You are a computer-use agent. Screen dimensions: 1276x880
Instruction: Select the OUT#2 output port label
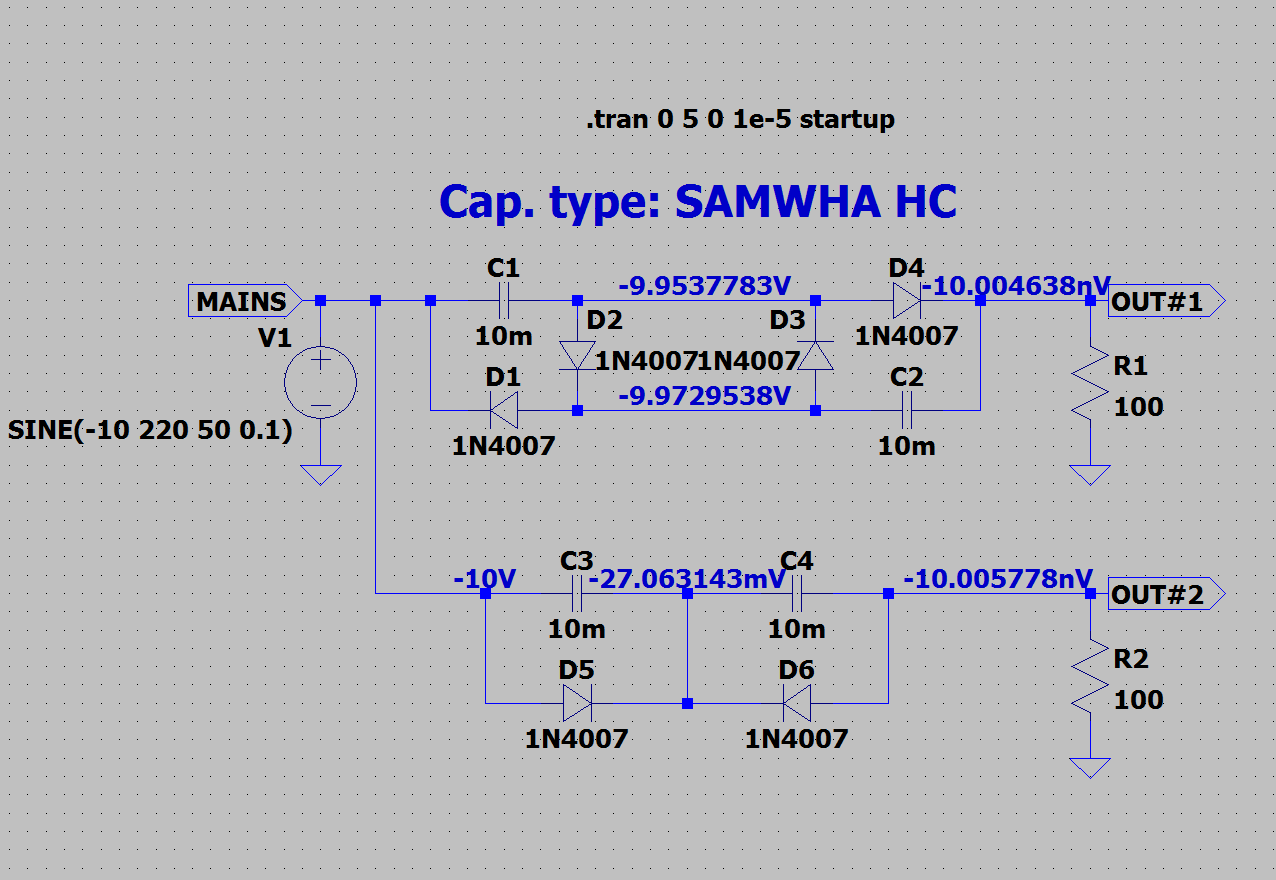click(x=1165, y=595)
